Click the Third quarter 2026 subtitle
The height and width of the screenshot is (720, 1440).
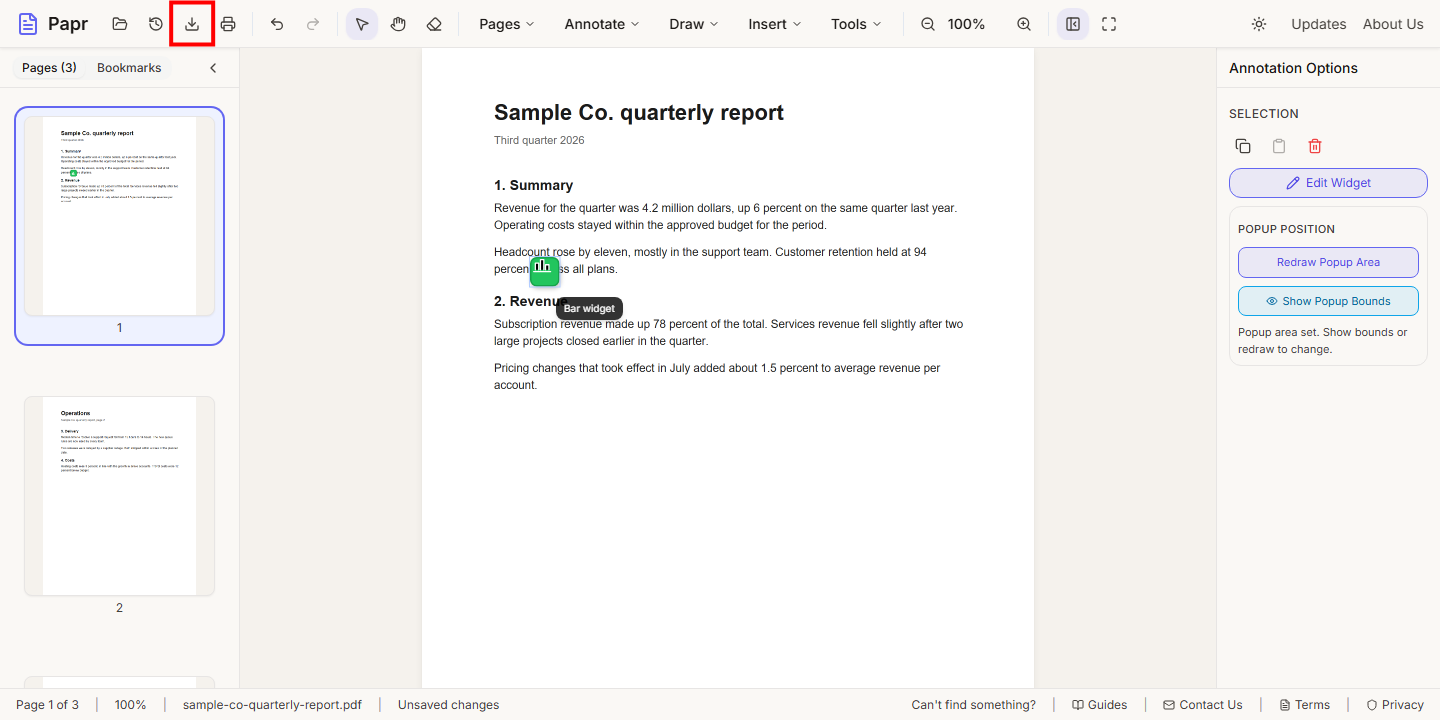pos(539,140)
